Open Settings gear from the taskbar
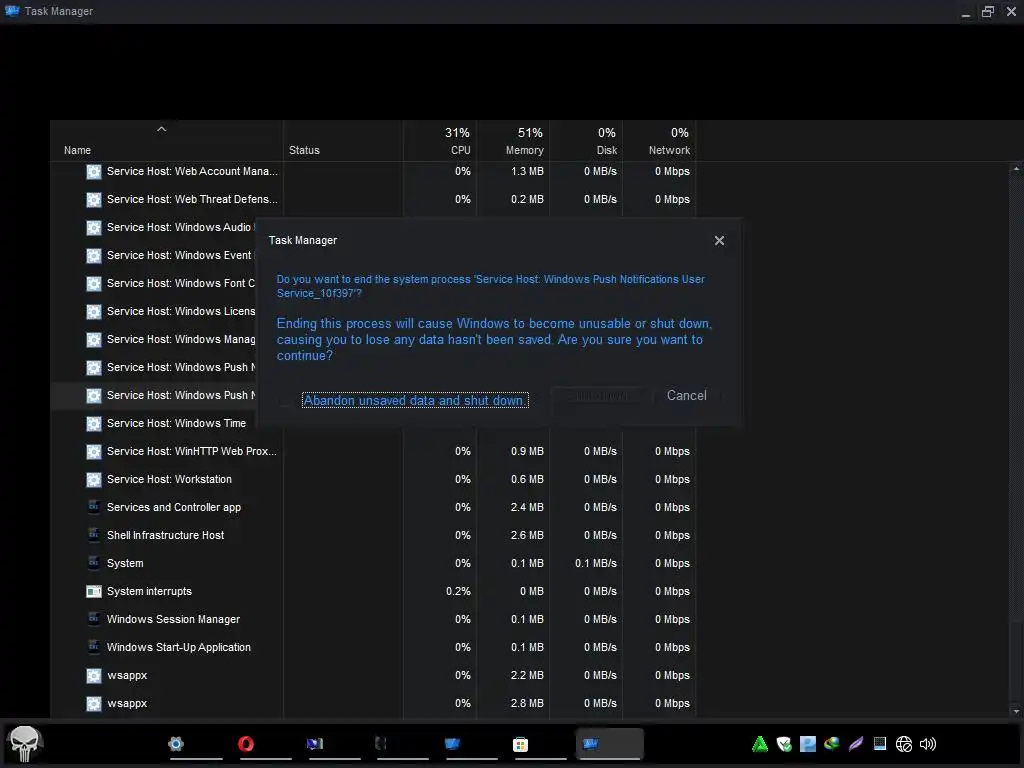Image resolution: width=1024 pixels, height=768 pixels. click(176, 744)
